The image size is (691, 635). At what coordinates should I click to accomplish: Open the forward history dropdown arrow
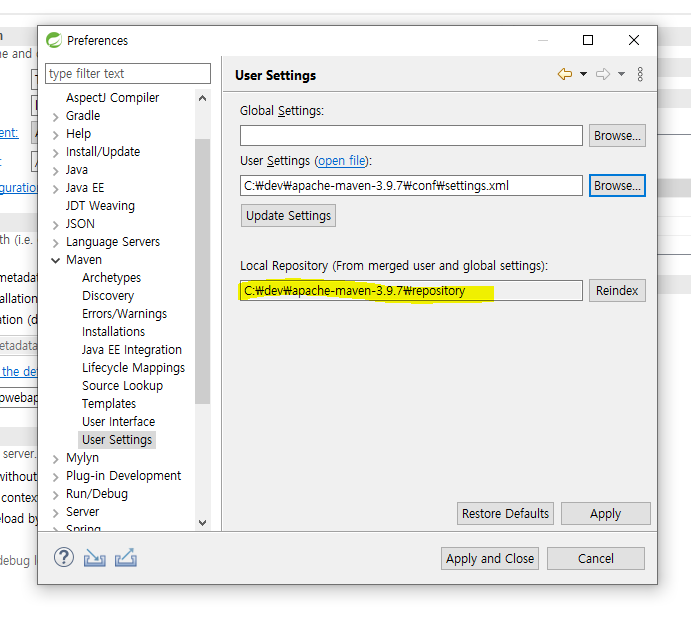[621, 75]
